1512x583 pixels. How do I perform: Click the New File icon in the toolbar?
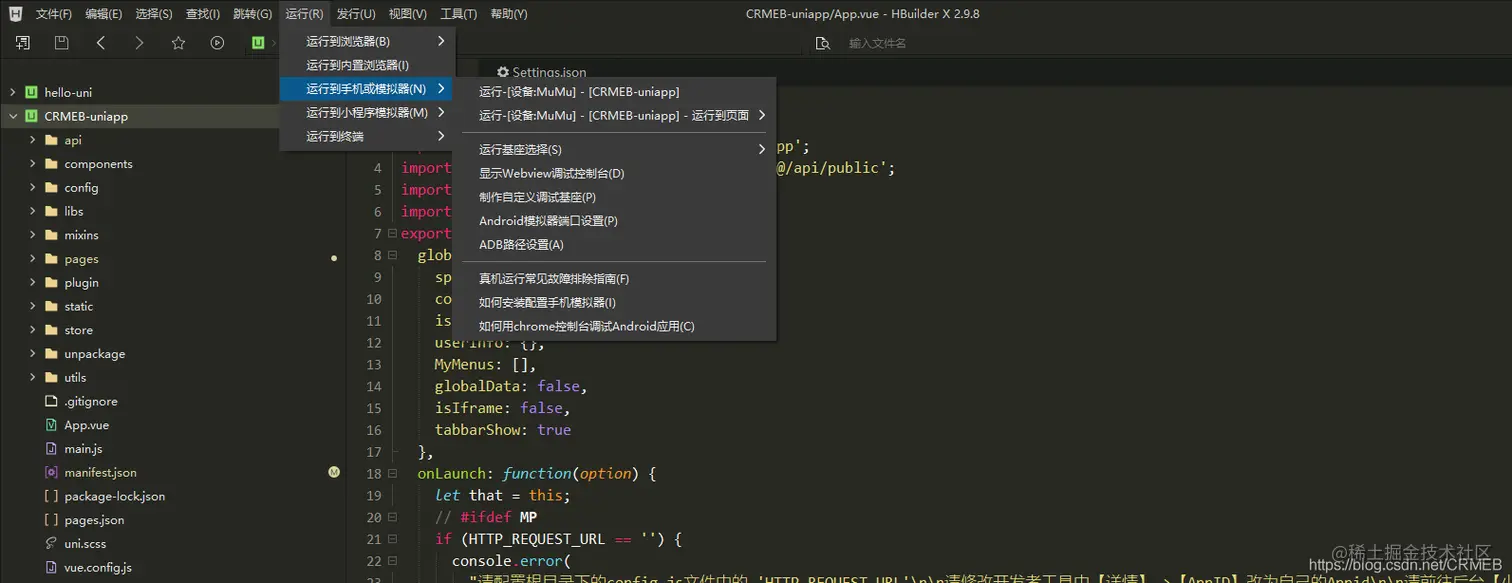(x=22, y=42)
